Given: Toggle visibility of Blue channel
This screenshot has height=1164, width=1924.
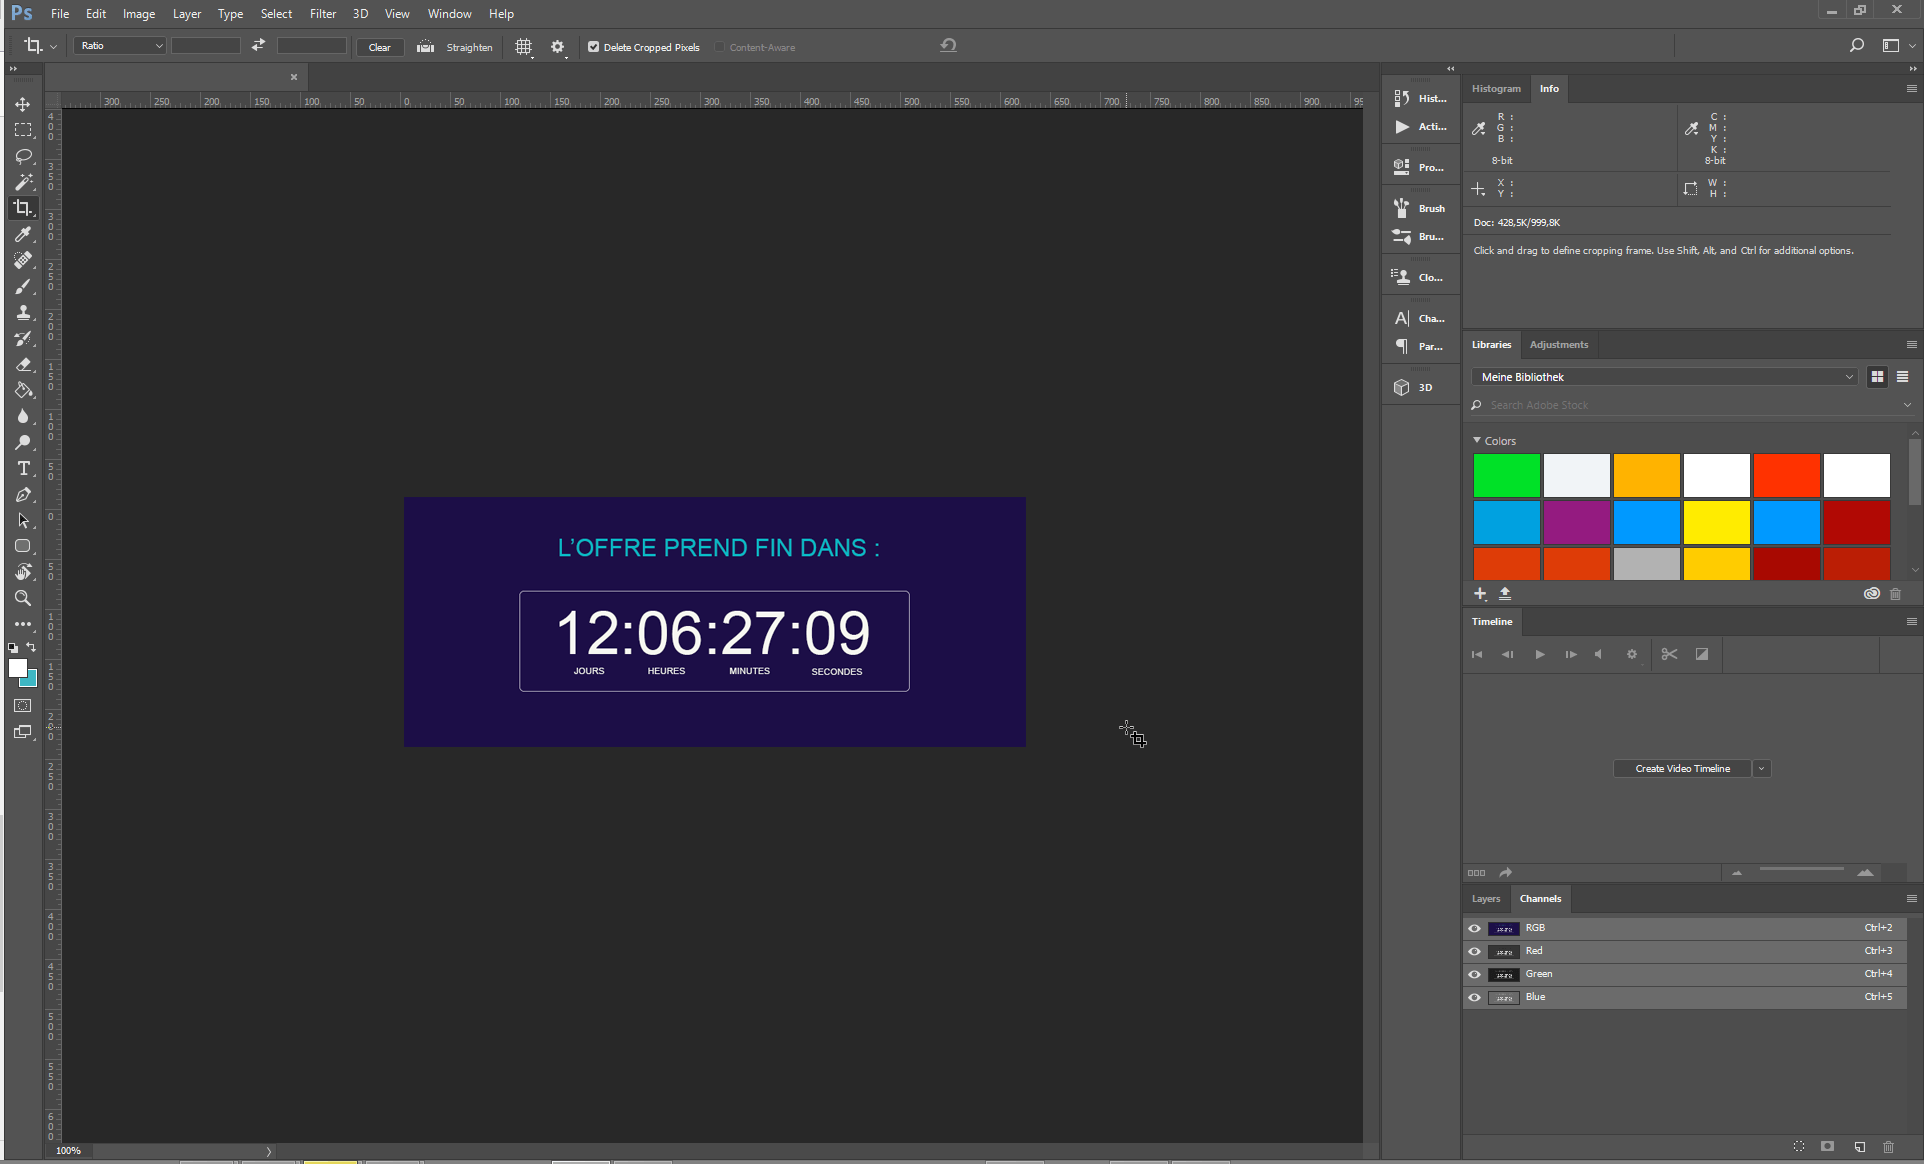Looking at the screenshot, I should click(x=1474, y=997).
